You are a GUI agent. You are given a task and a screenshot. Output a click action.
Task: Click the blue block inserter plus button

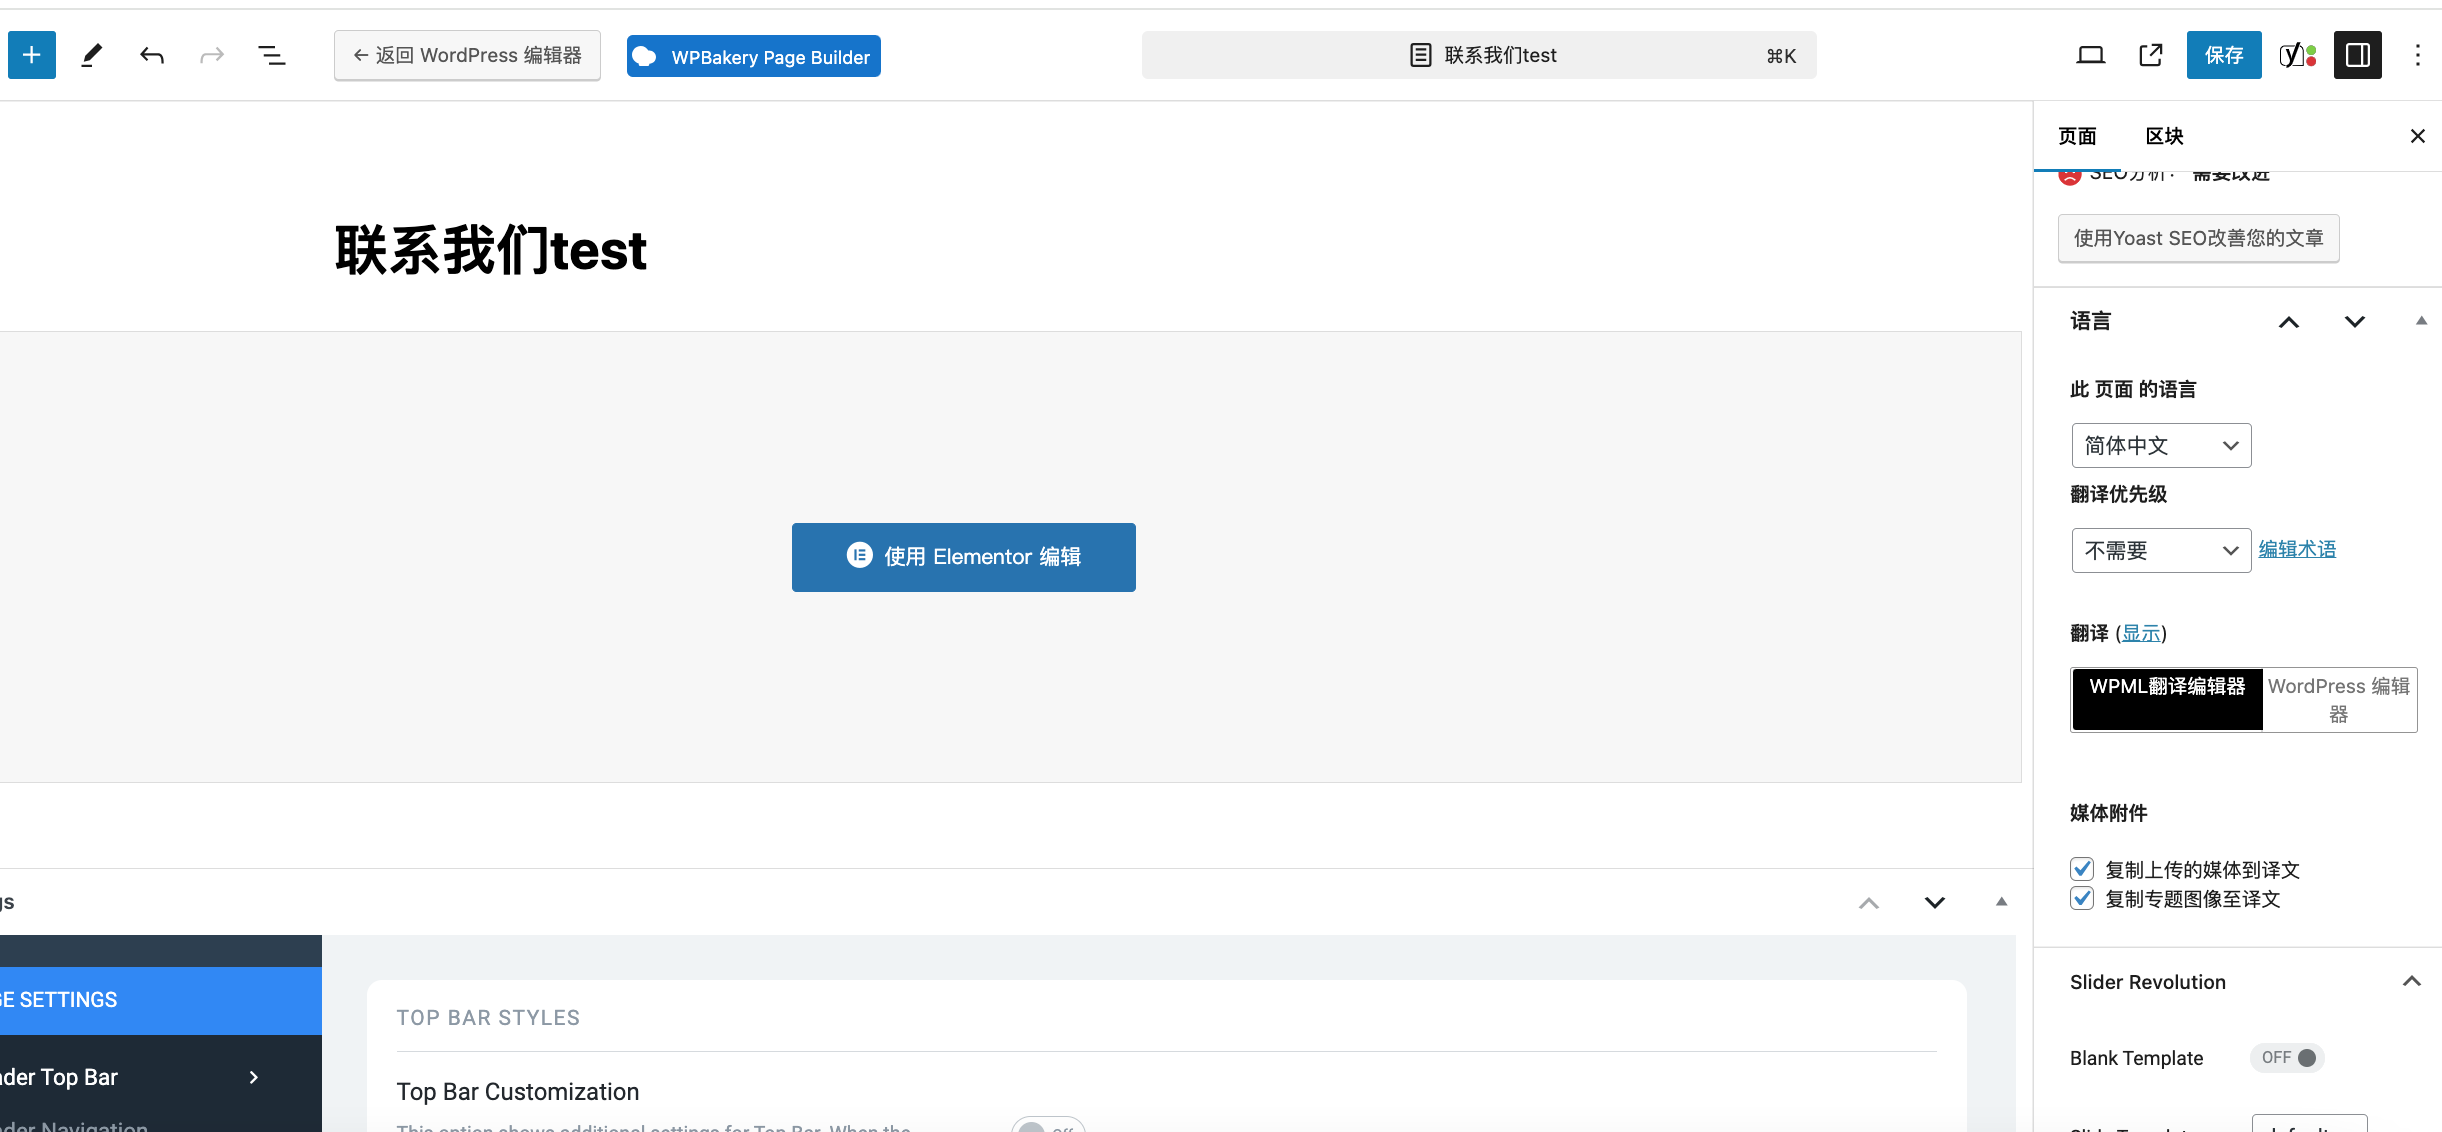pyautogui.click(x=32, y=55)
